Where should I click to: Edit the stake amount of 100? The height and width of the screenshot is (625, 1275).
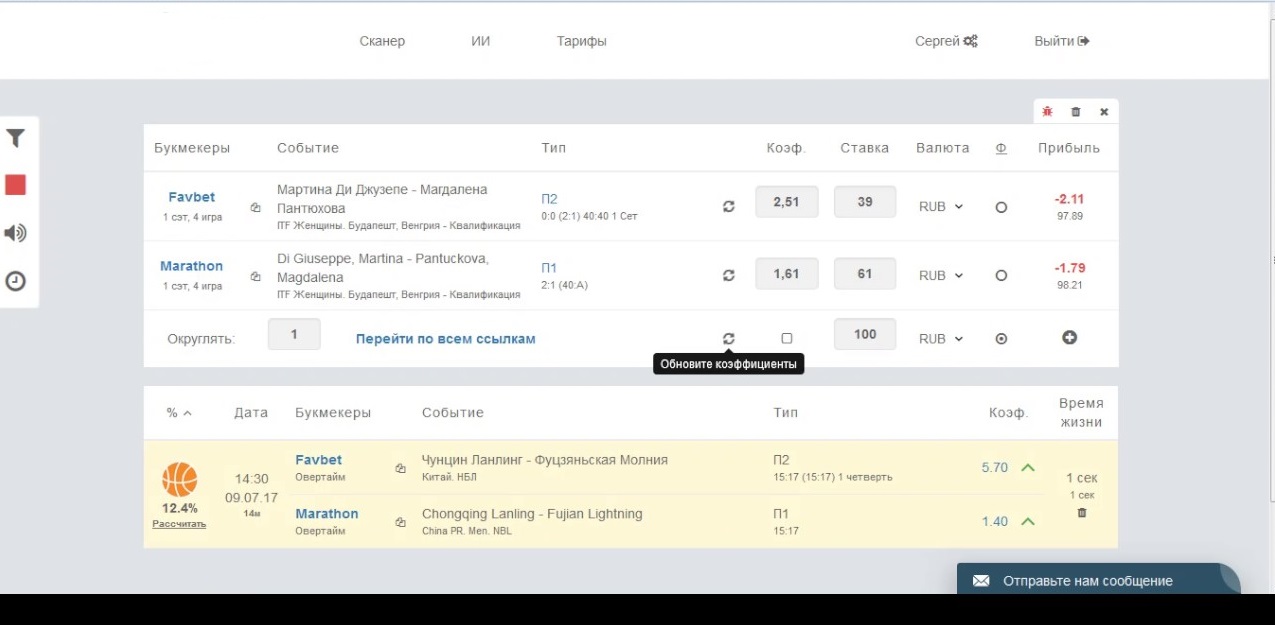point(864,334)
